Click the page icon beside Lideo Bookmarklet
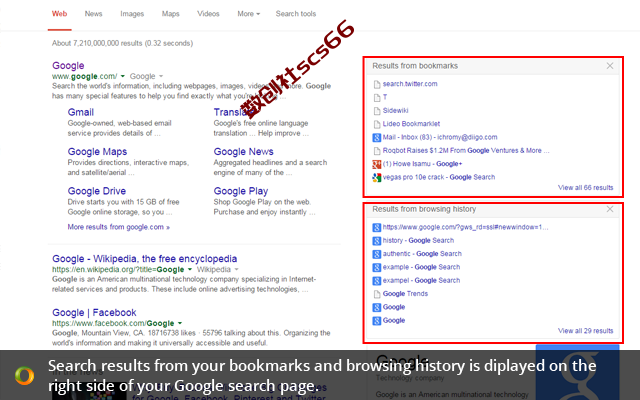 (377, 124)
